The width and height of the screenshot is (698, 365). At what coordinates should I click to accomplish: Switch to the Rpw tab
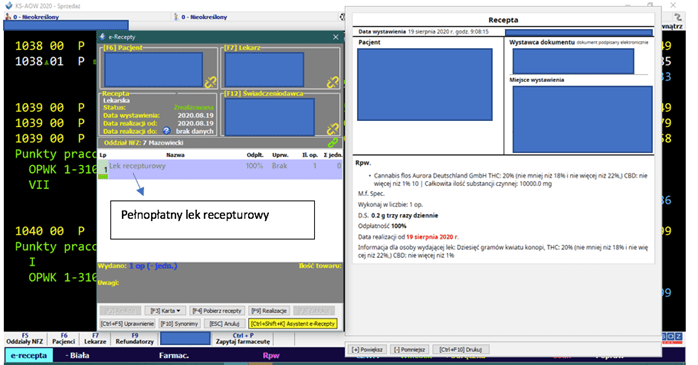click(271, 355)
